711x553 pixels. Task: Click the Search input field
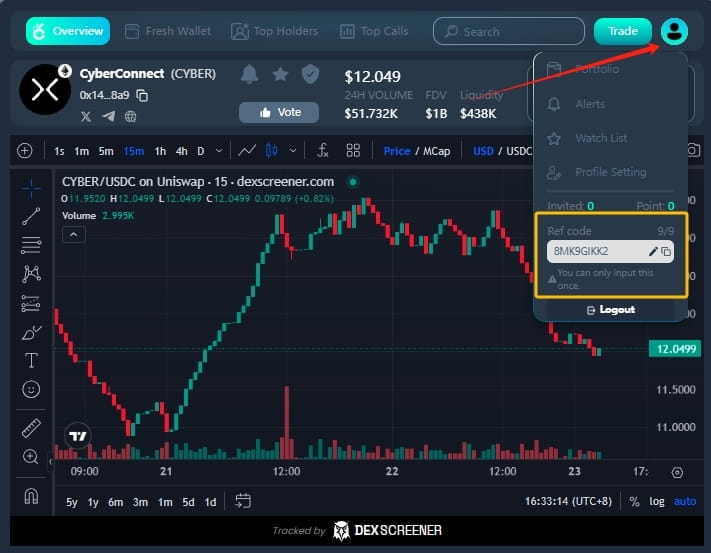point(509,31)
